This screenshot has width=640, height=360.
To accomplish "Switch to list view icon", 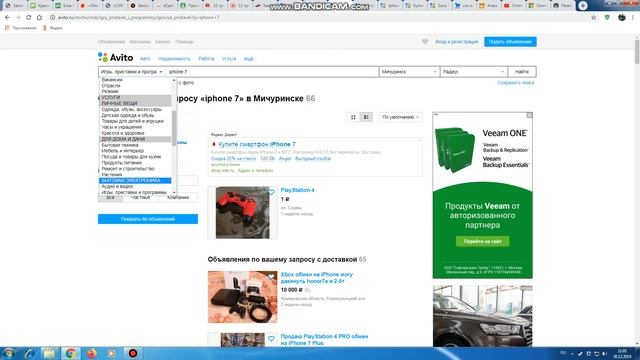I will (366, 117).
